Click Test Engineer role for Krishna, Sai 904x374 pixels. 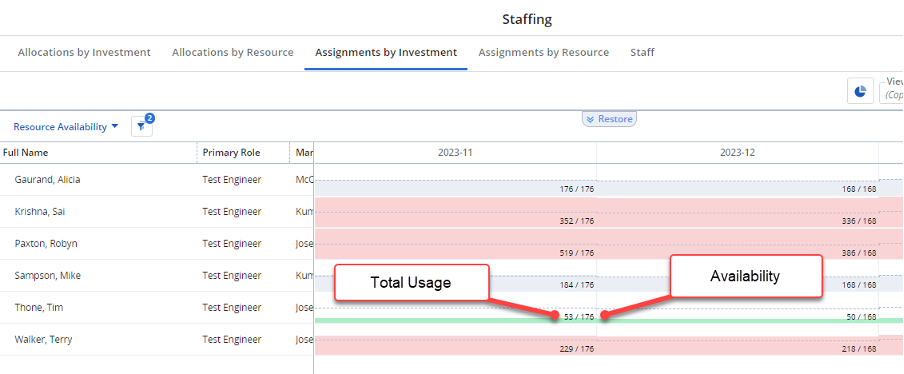coord(231,211)
